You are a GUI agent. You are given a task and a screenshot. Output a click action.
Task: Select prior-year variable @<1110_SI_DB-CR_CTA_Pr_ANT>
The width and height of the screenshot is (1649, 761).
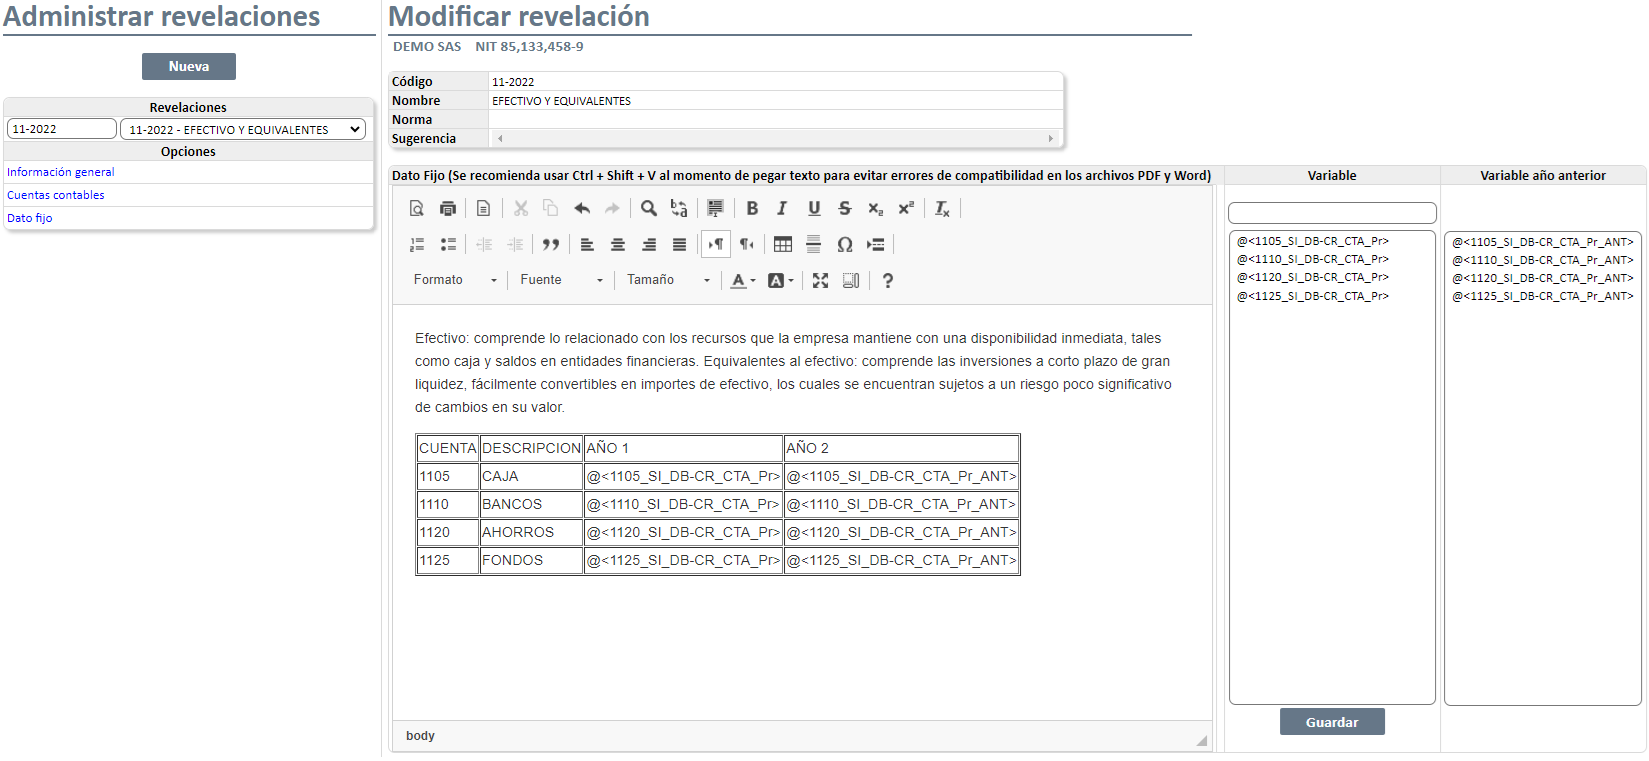click(x=1542, y=260)
